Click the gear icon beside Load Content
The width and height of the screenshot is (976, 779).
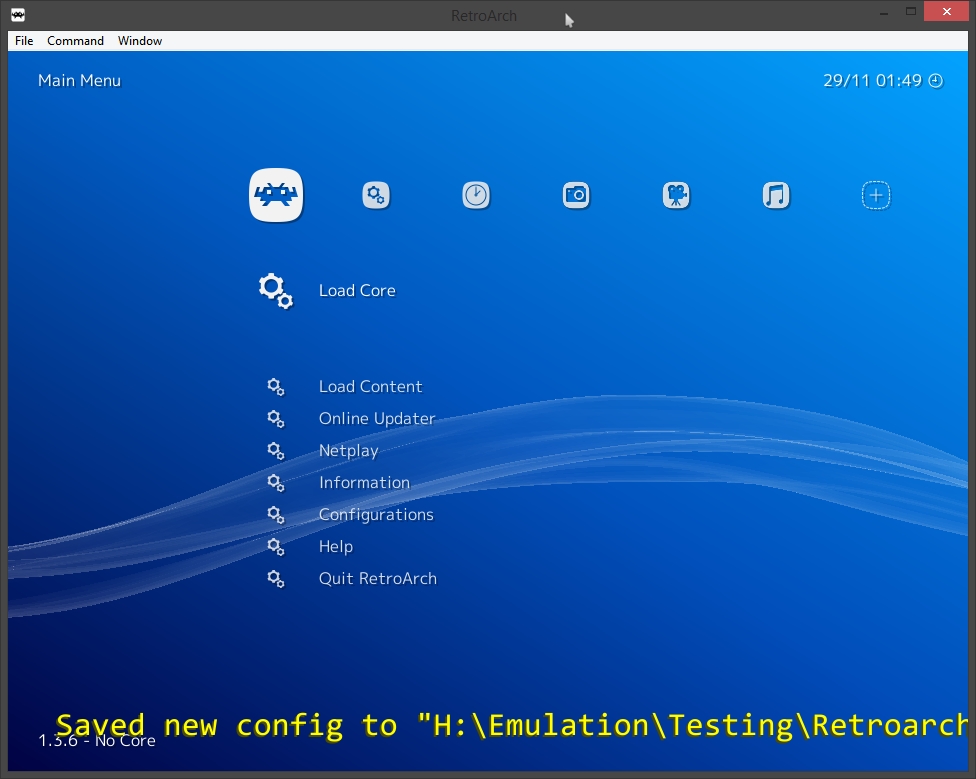pyautogui.click(x=276, y=387)
